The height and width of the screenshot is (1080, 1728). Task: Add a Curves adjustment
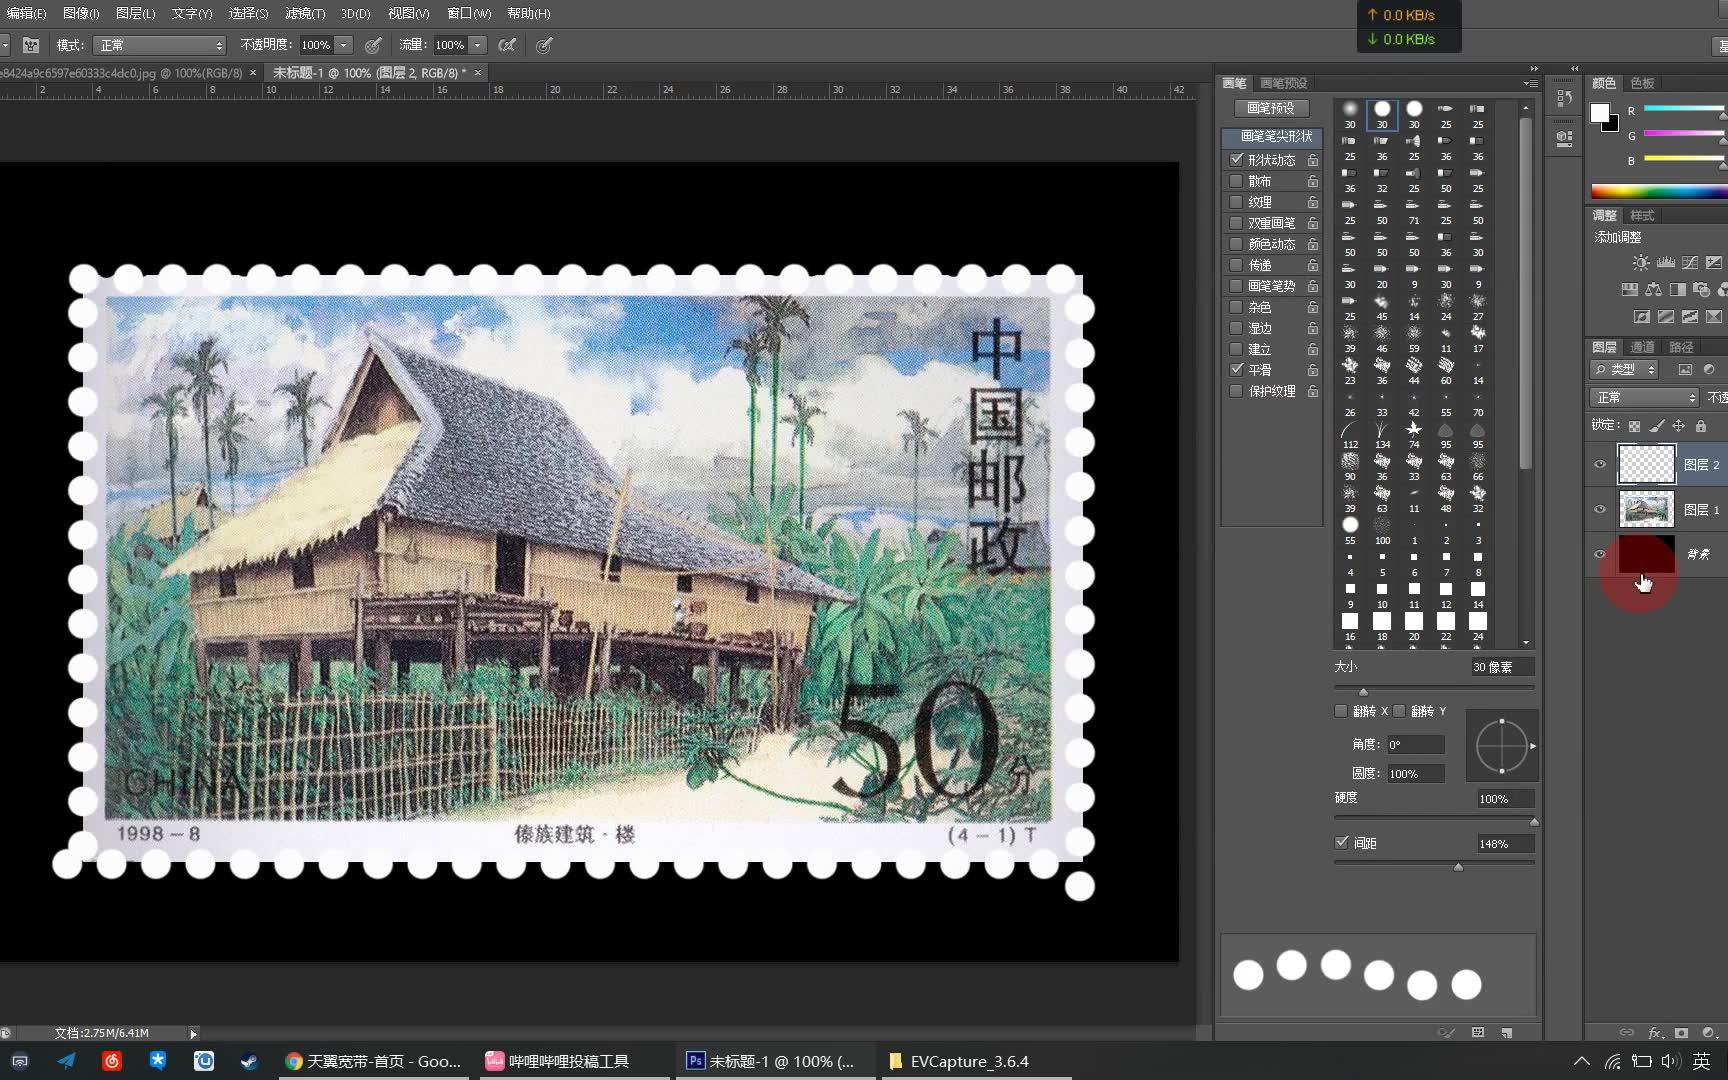(x=1689, y=263)
